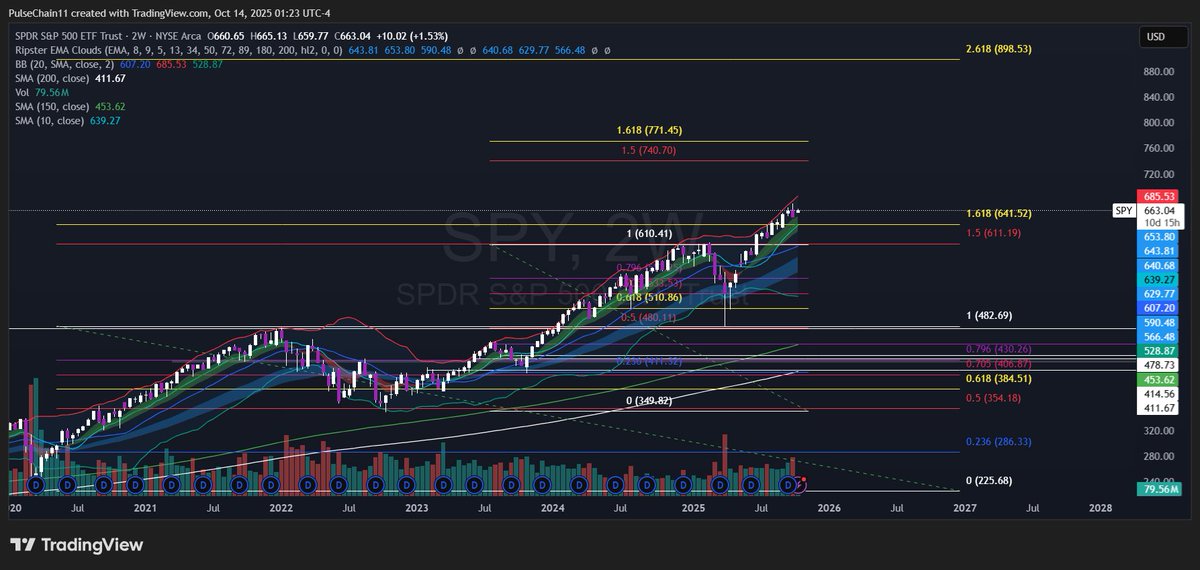
Task: Click the last dividend D marker near 2026
Action: [790, 483]
